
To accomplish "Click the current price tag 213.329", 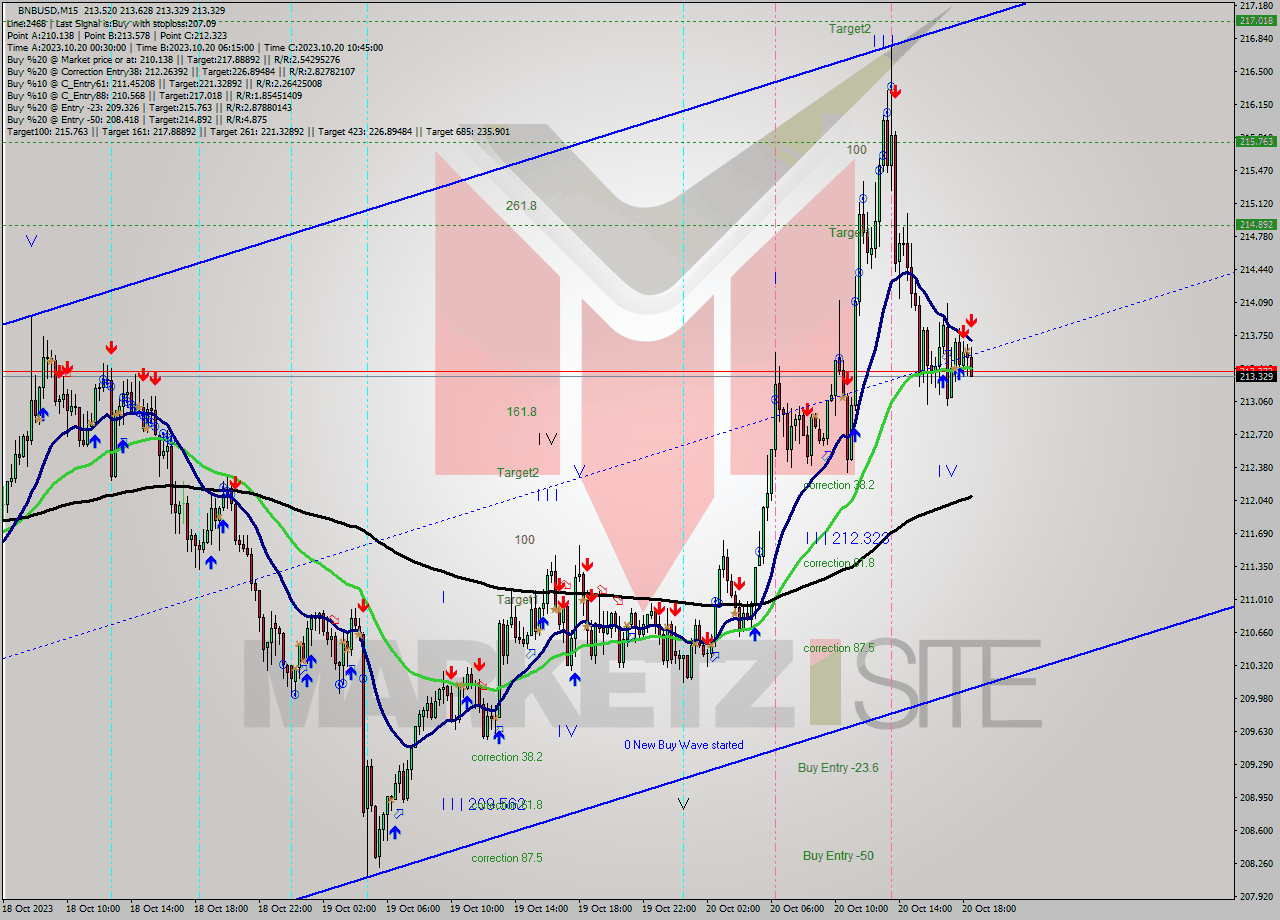I will click(1255, 376).
